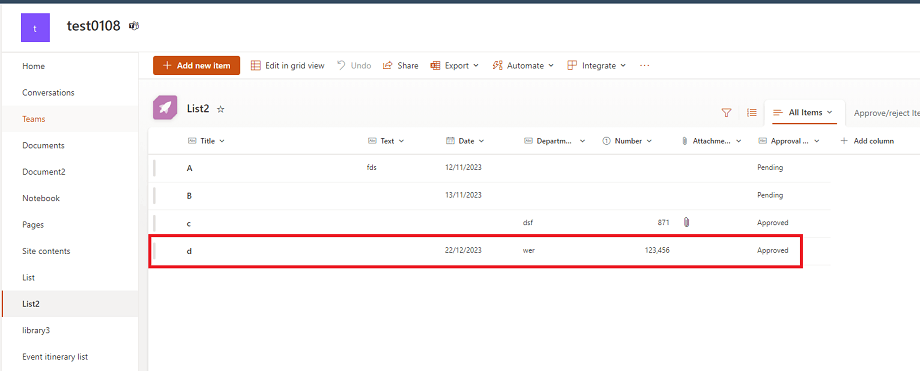Click the Add new item button
This screenshot has height=371, width=920.
pyautogui.click(x=197, y=66)
